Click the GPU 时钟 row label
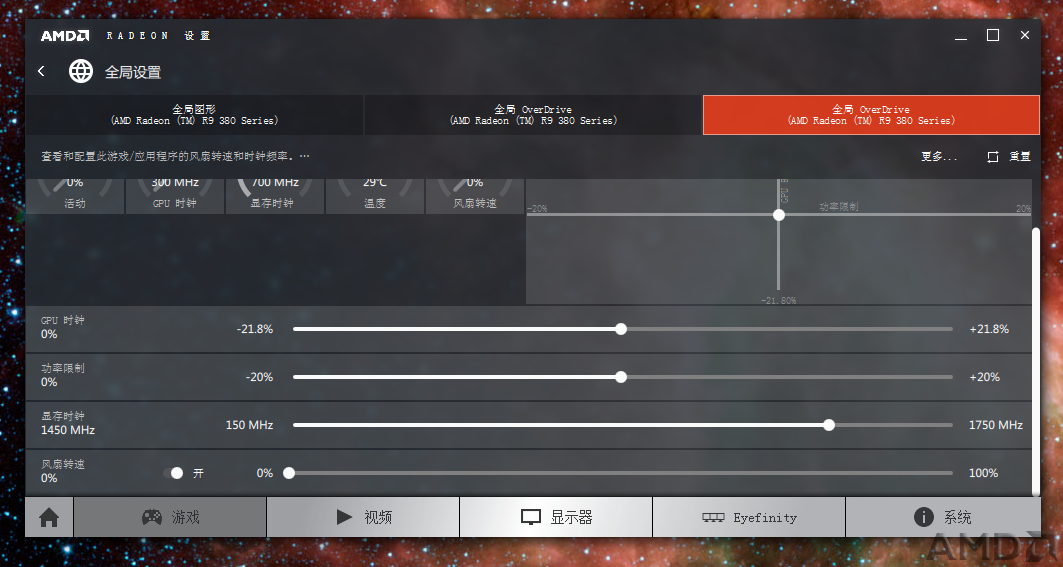This screenshot has height=567, width=1063. pyautogui.click(x=62, y=320)
